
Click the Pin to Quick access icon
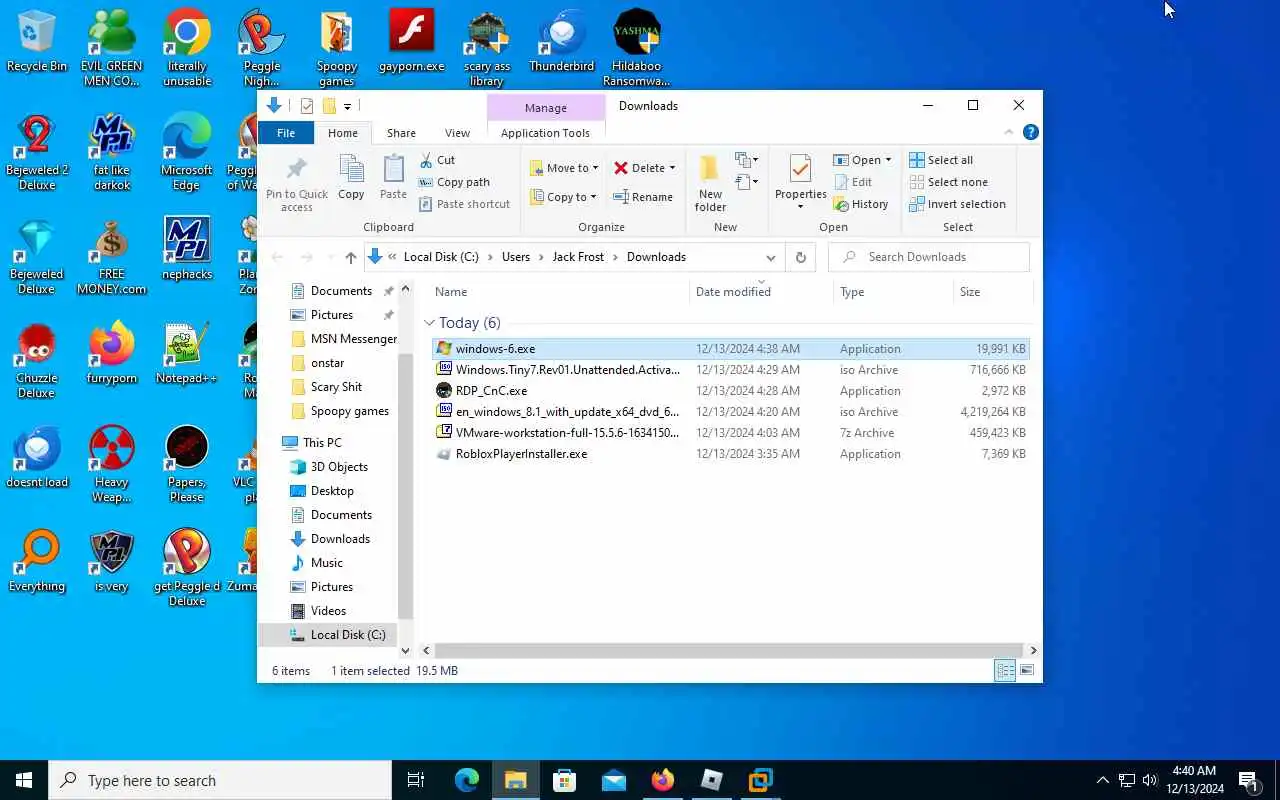pyautogui.click(x=296, y=169)
